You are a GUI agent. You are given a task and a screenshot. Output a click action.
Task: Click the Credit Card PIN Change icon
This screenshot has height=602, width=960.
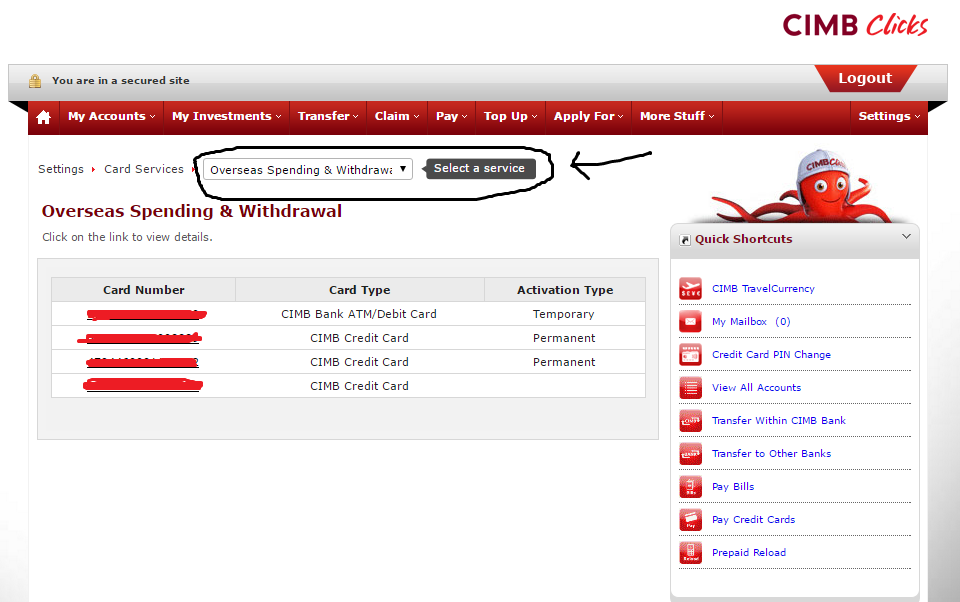[691, 355]
